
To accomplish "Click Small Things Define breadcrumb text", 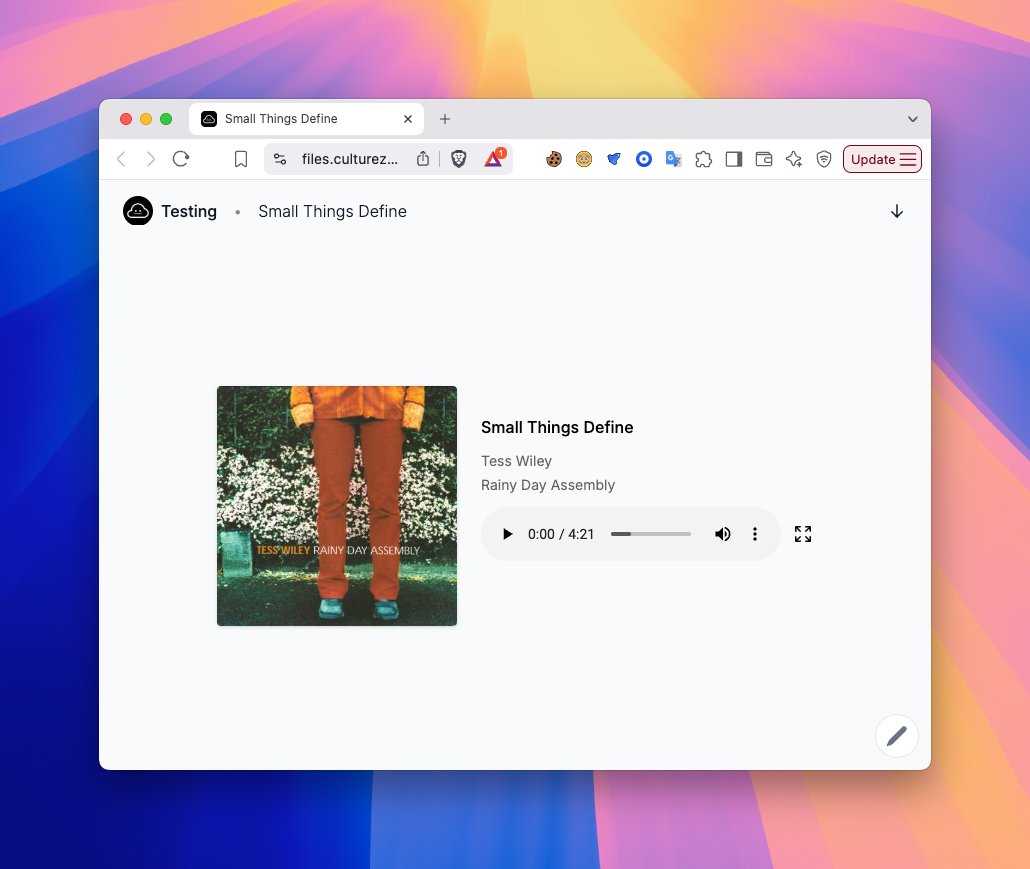I will 332,212.
